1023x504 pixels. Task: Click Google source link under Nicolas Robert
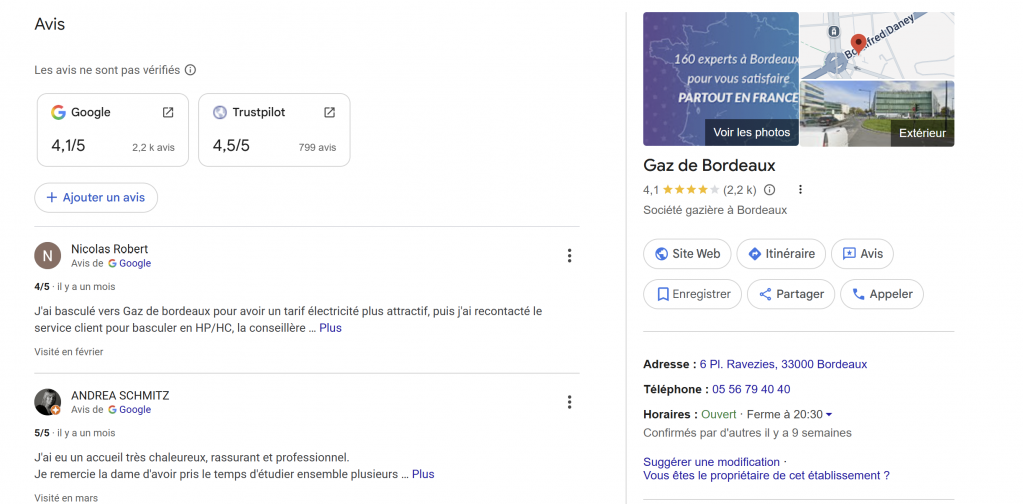(129, 263)
